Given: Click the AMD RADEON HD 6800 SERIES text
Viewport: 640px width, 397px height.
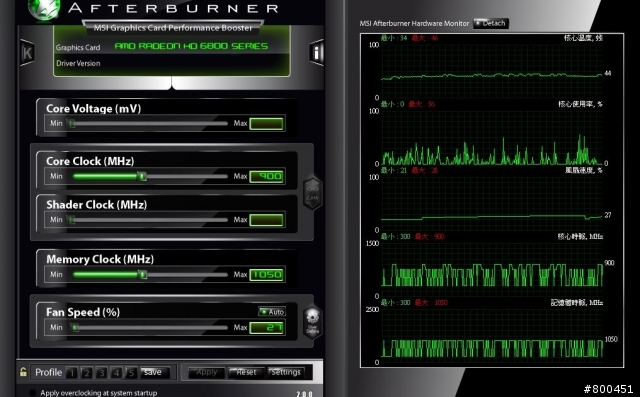Looking at the screenshot, I should 191,46.
